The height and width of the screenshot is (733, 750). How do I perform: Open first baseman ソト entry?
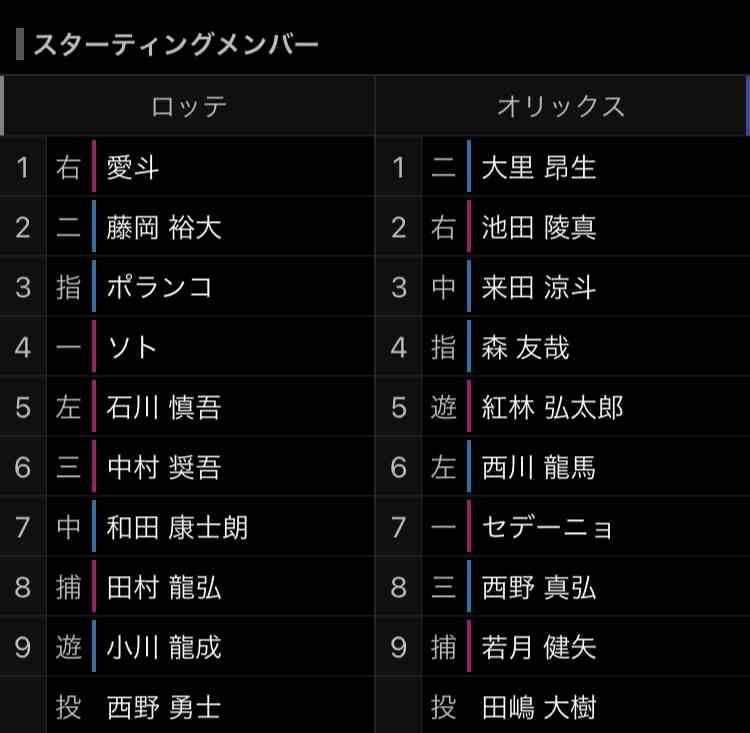click(132, 347)
